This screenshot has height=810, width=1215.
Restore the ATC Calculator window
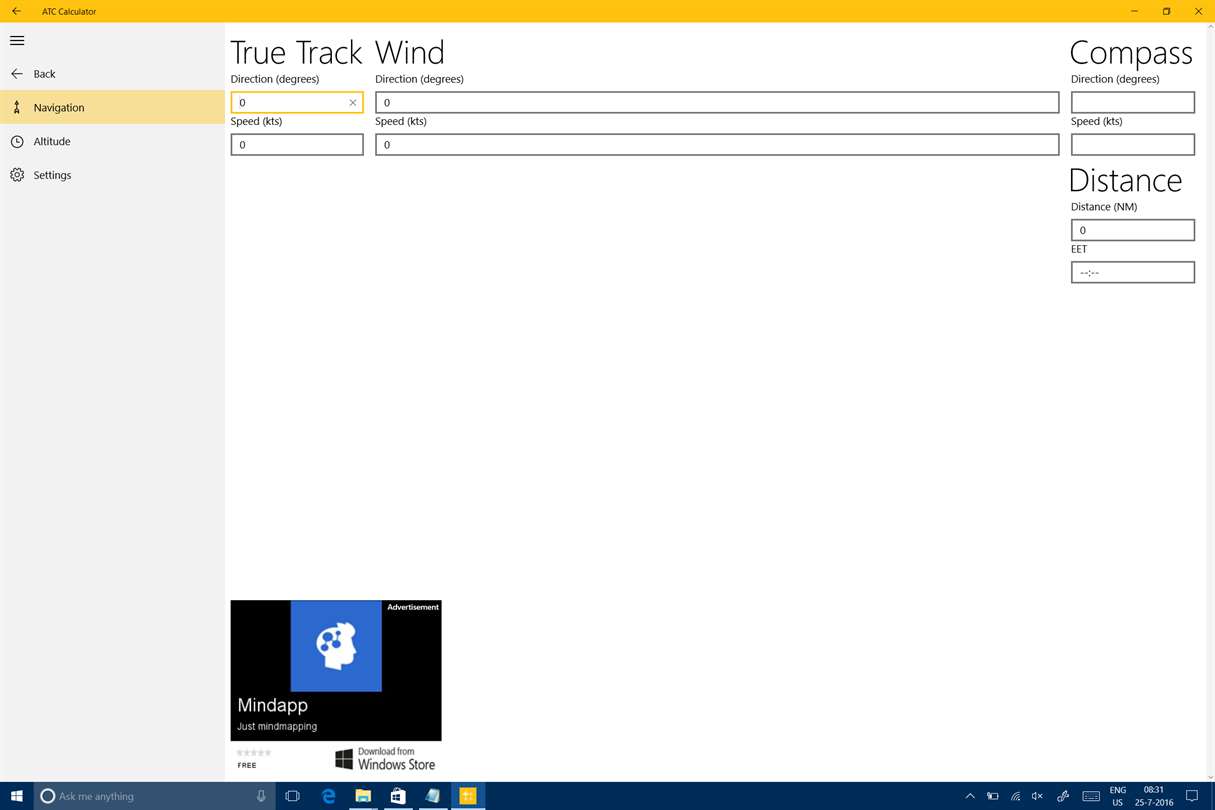pos(1166,11)
